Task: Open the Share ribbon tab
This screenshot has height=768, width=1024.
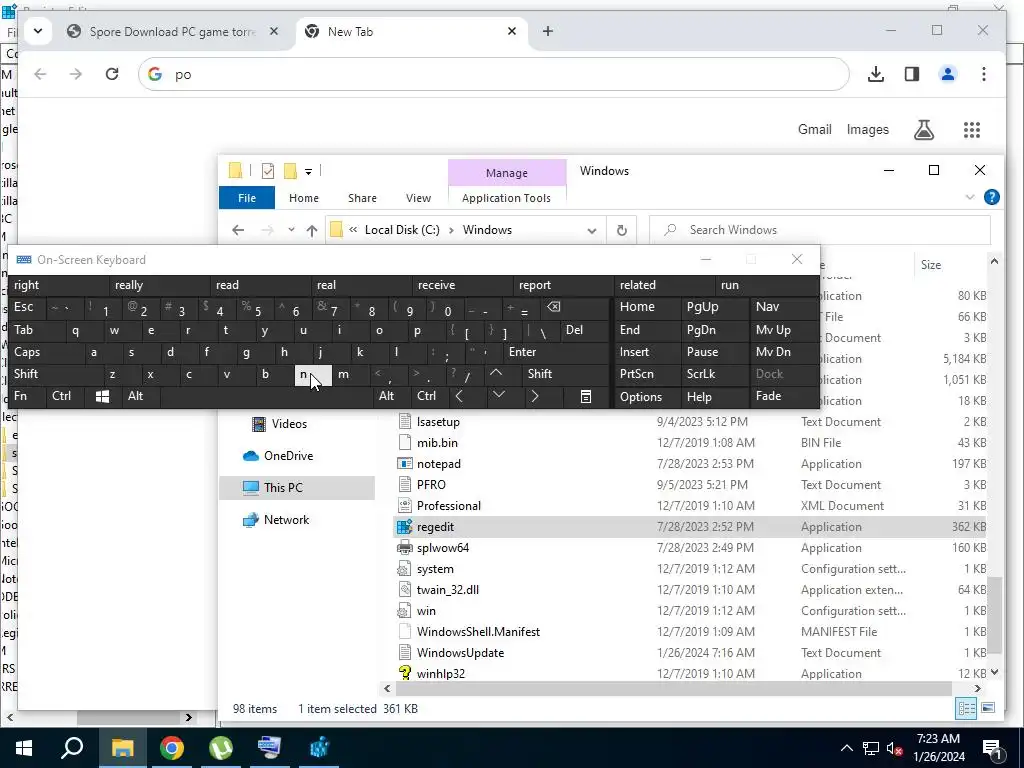Action: [362, 198]
